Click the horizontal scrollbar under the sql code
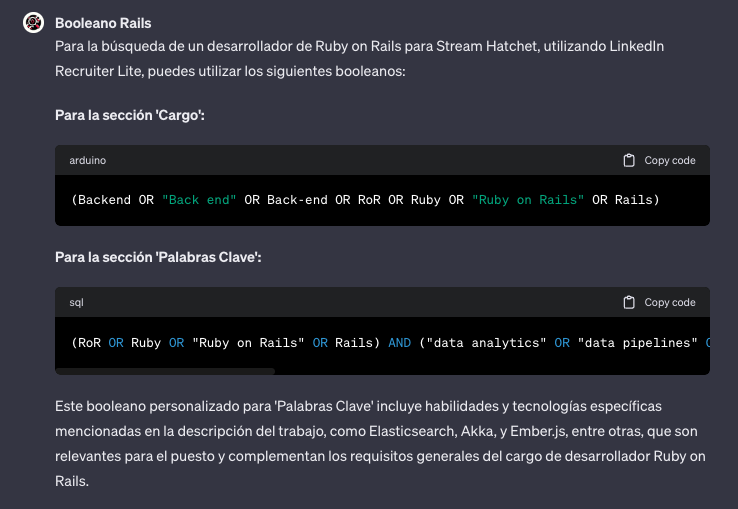This screenshot has height=509, width=738. (165, 371)
